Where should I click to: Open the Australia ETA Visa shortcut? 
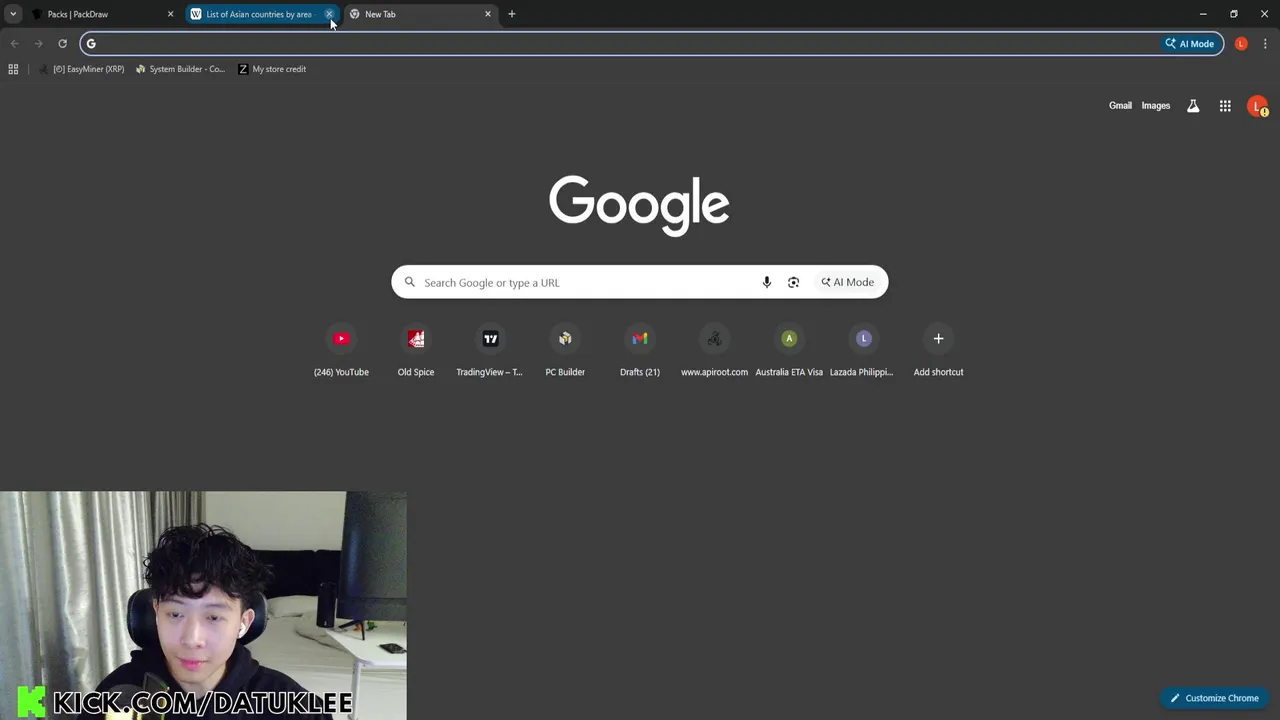pos(789,351)
